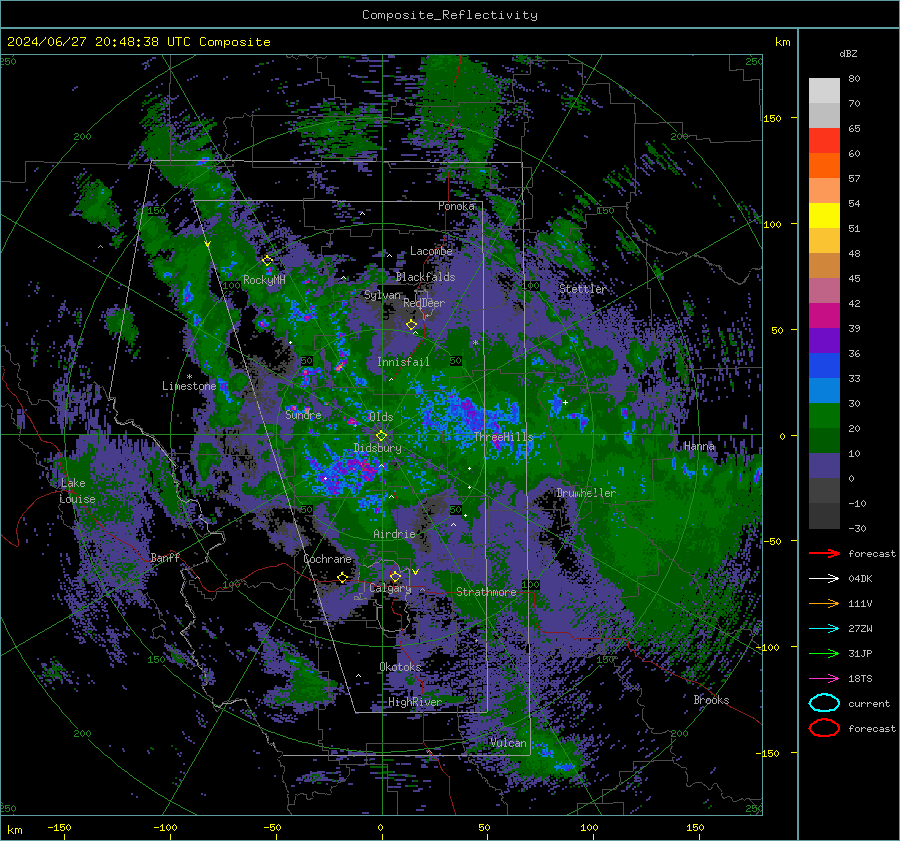Click the ThreeHills city label
Image resolution: width=900 pixels, height=841 pixels.
click(503, 437)
